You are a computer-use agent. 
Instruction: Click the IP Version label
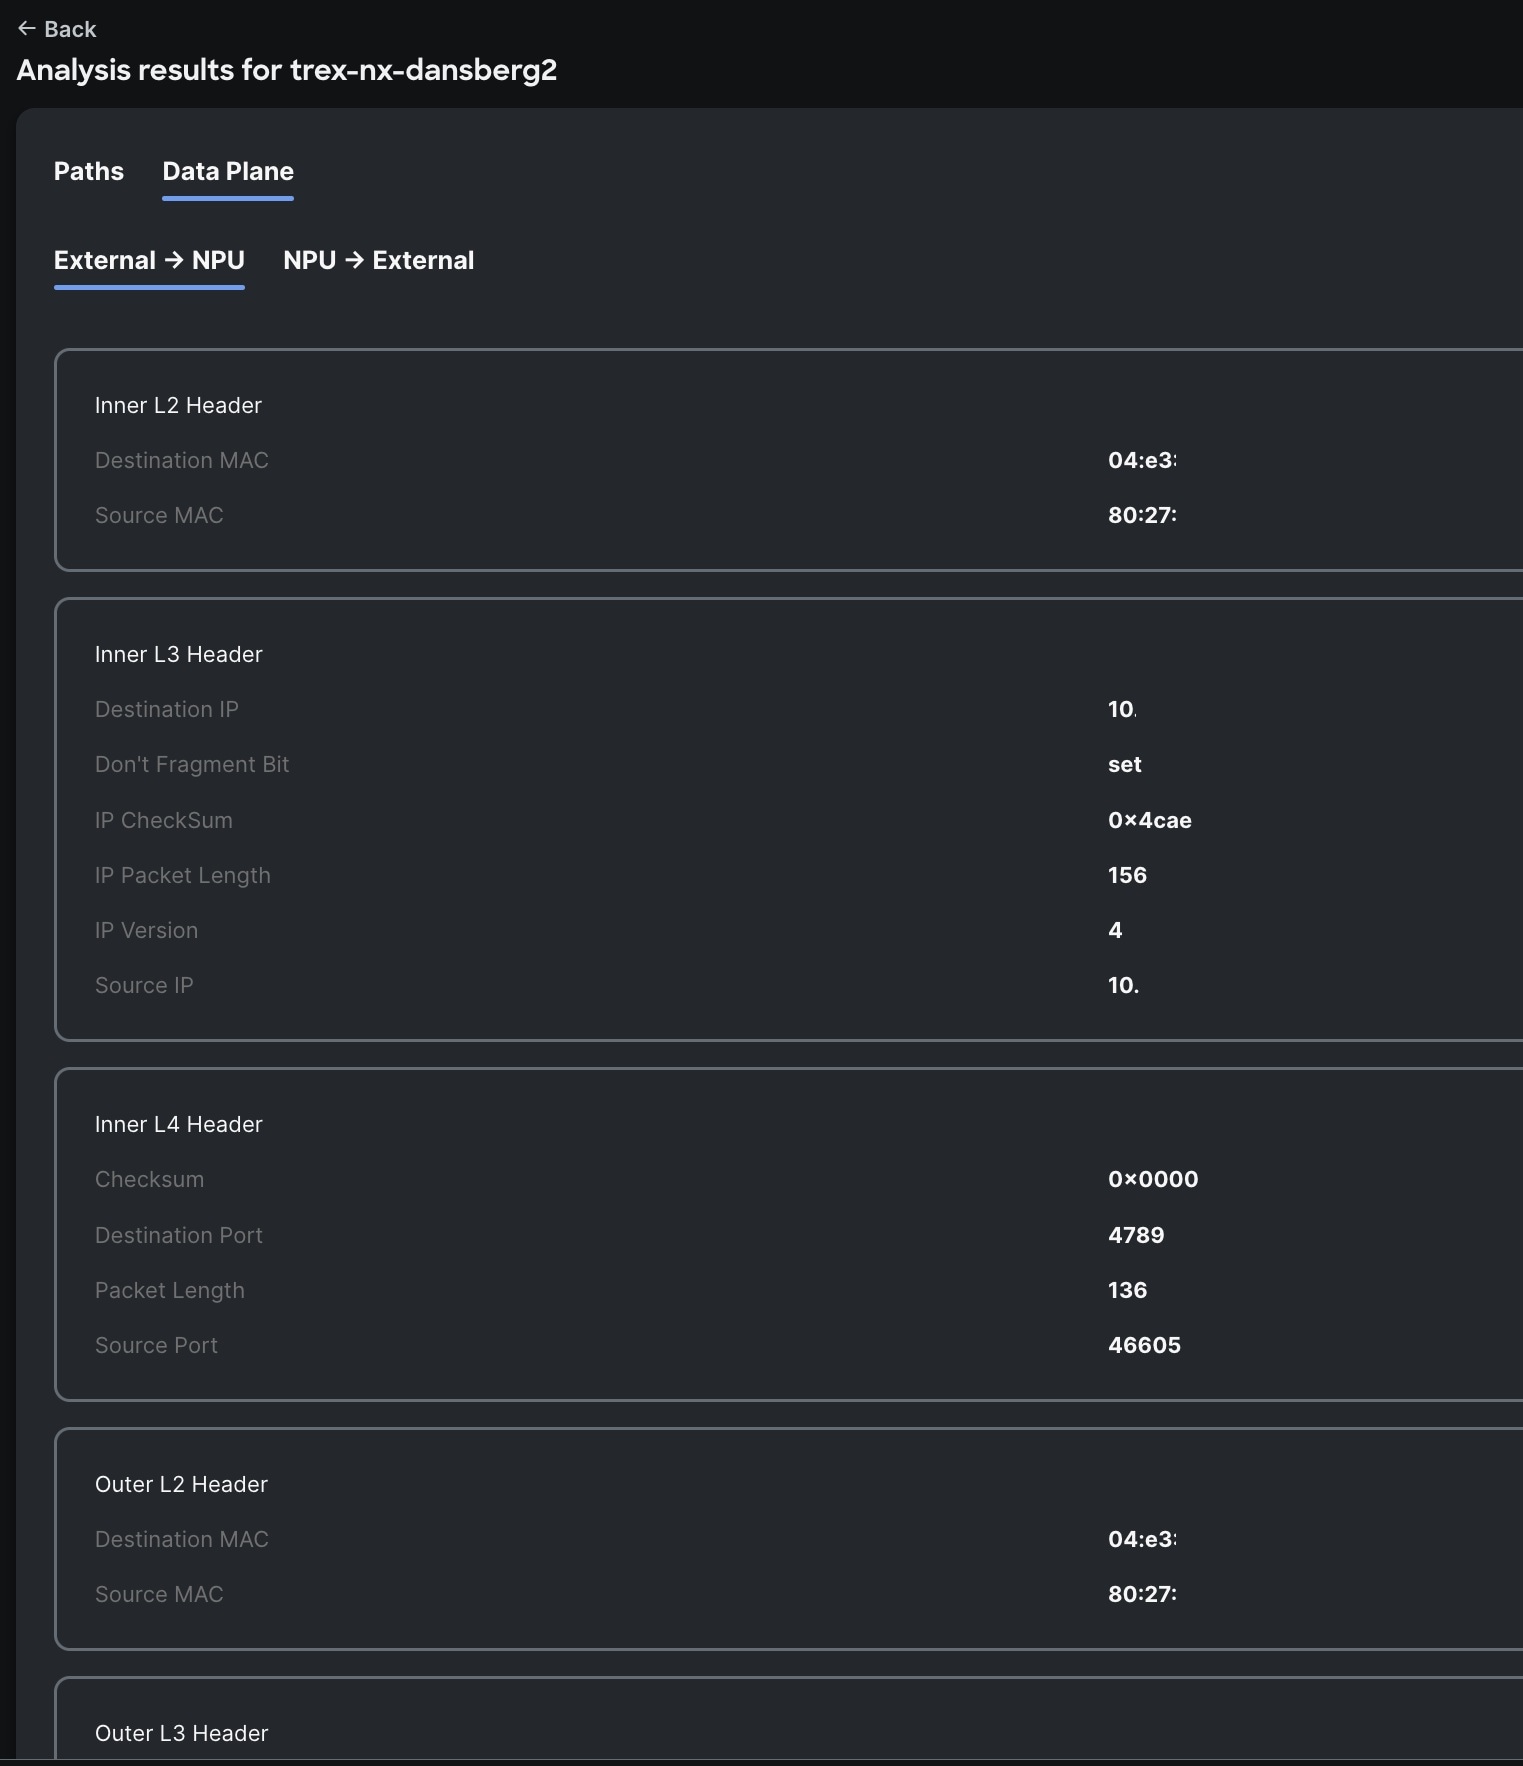pos(146,930)
